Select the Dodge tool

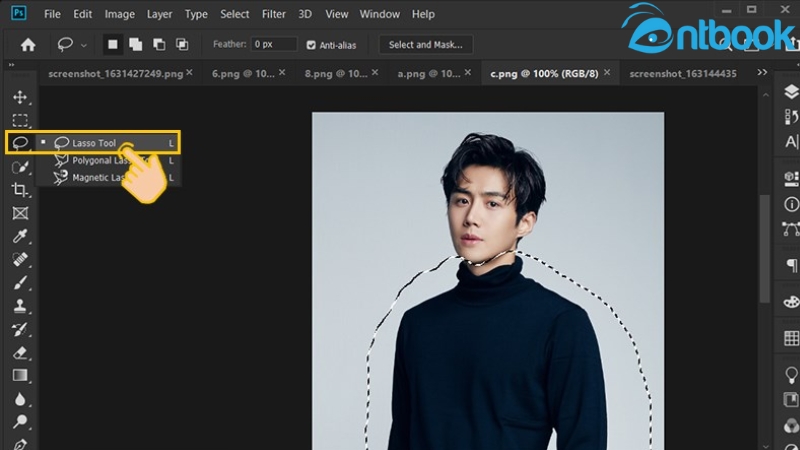[20, 421]
